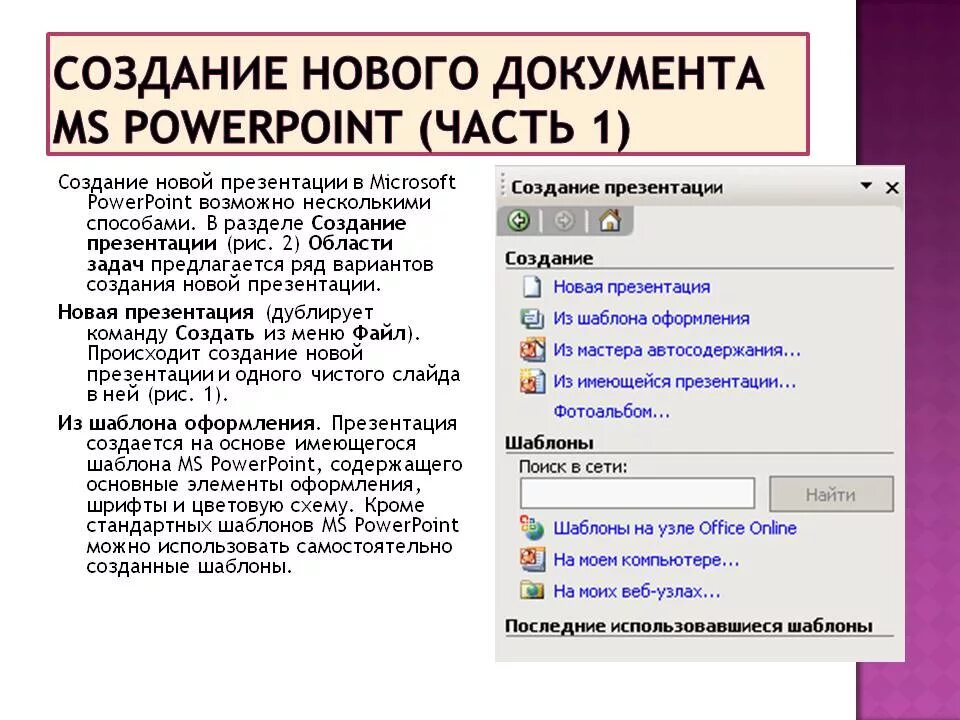
Task: Click the Найти button
Action: 831,494
